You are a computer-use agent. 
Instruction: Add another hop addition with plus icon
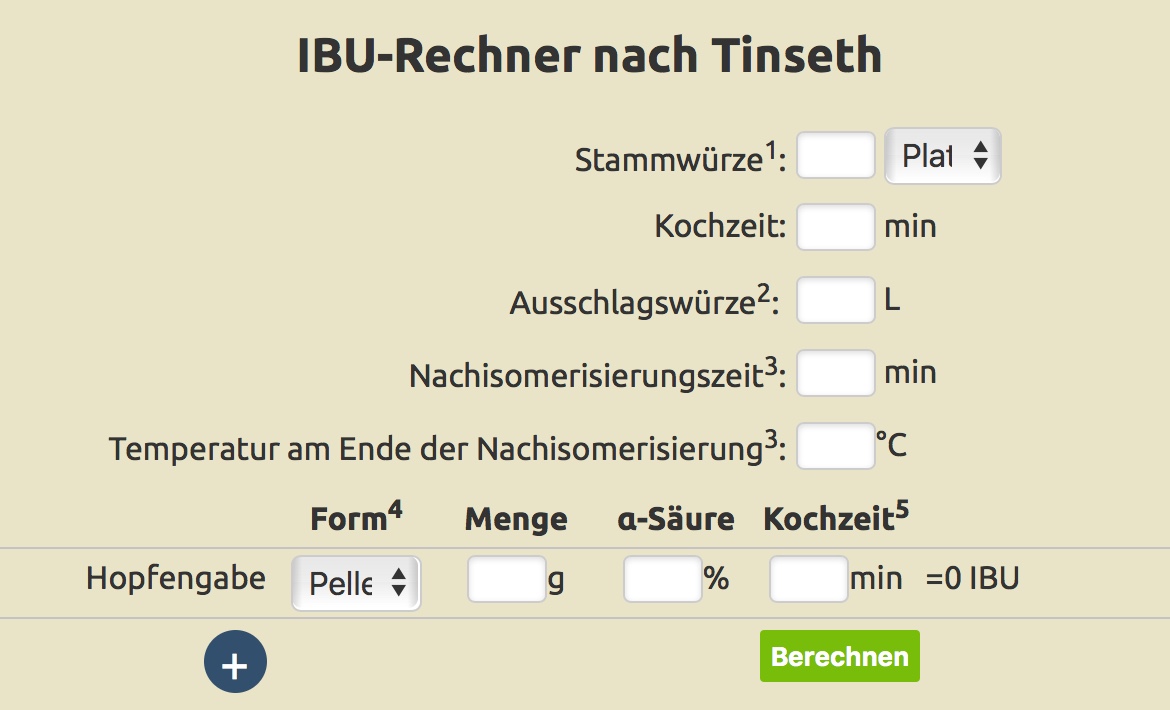(235, 662)
